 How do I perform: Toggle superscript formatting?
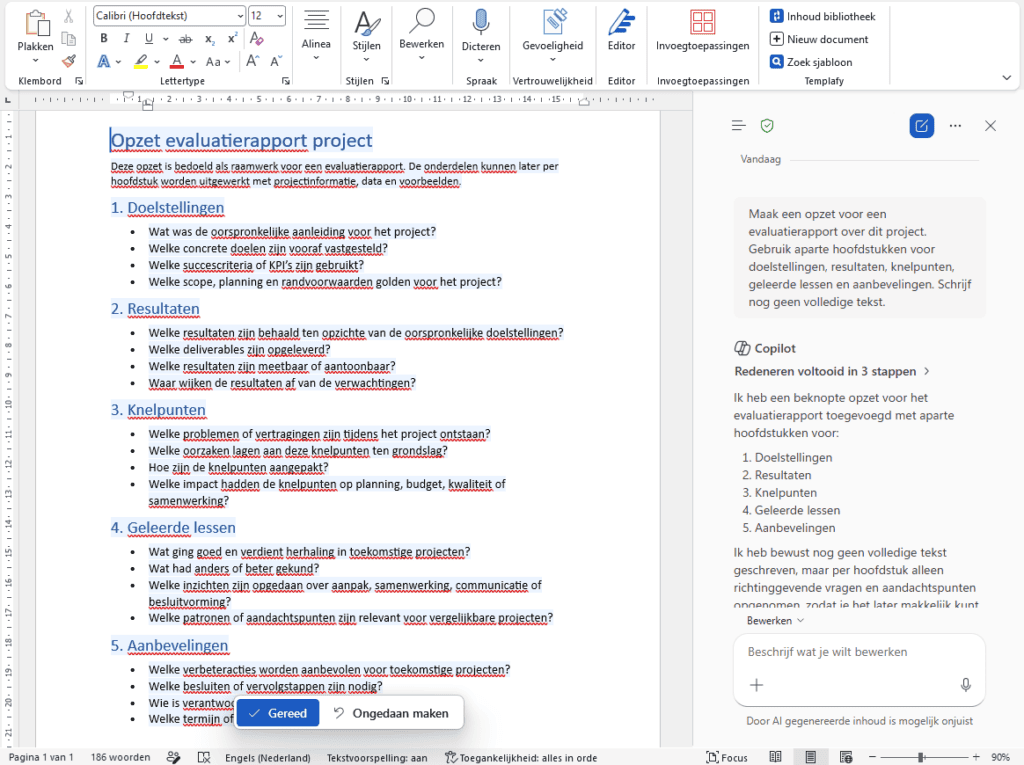coord(232,39)
